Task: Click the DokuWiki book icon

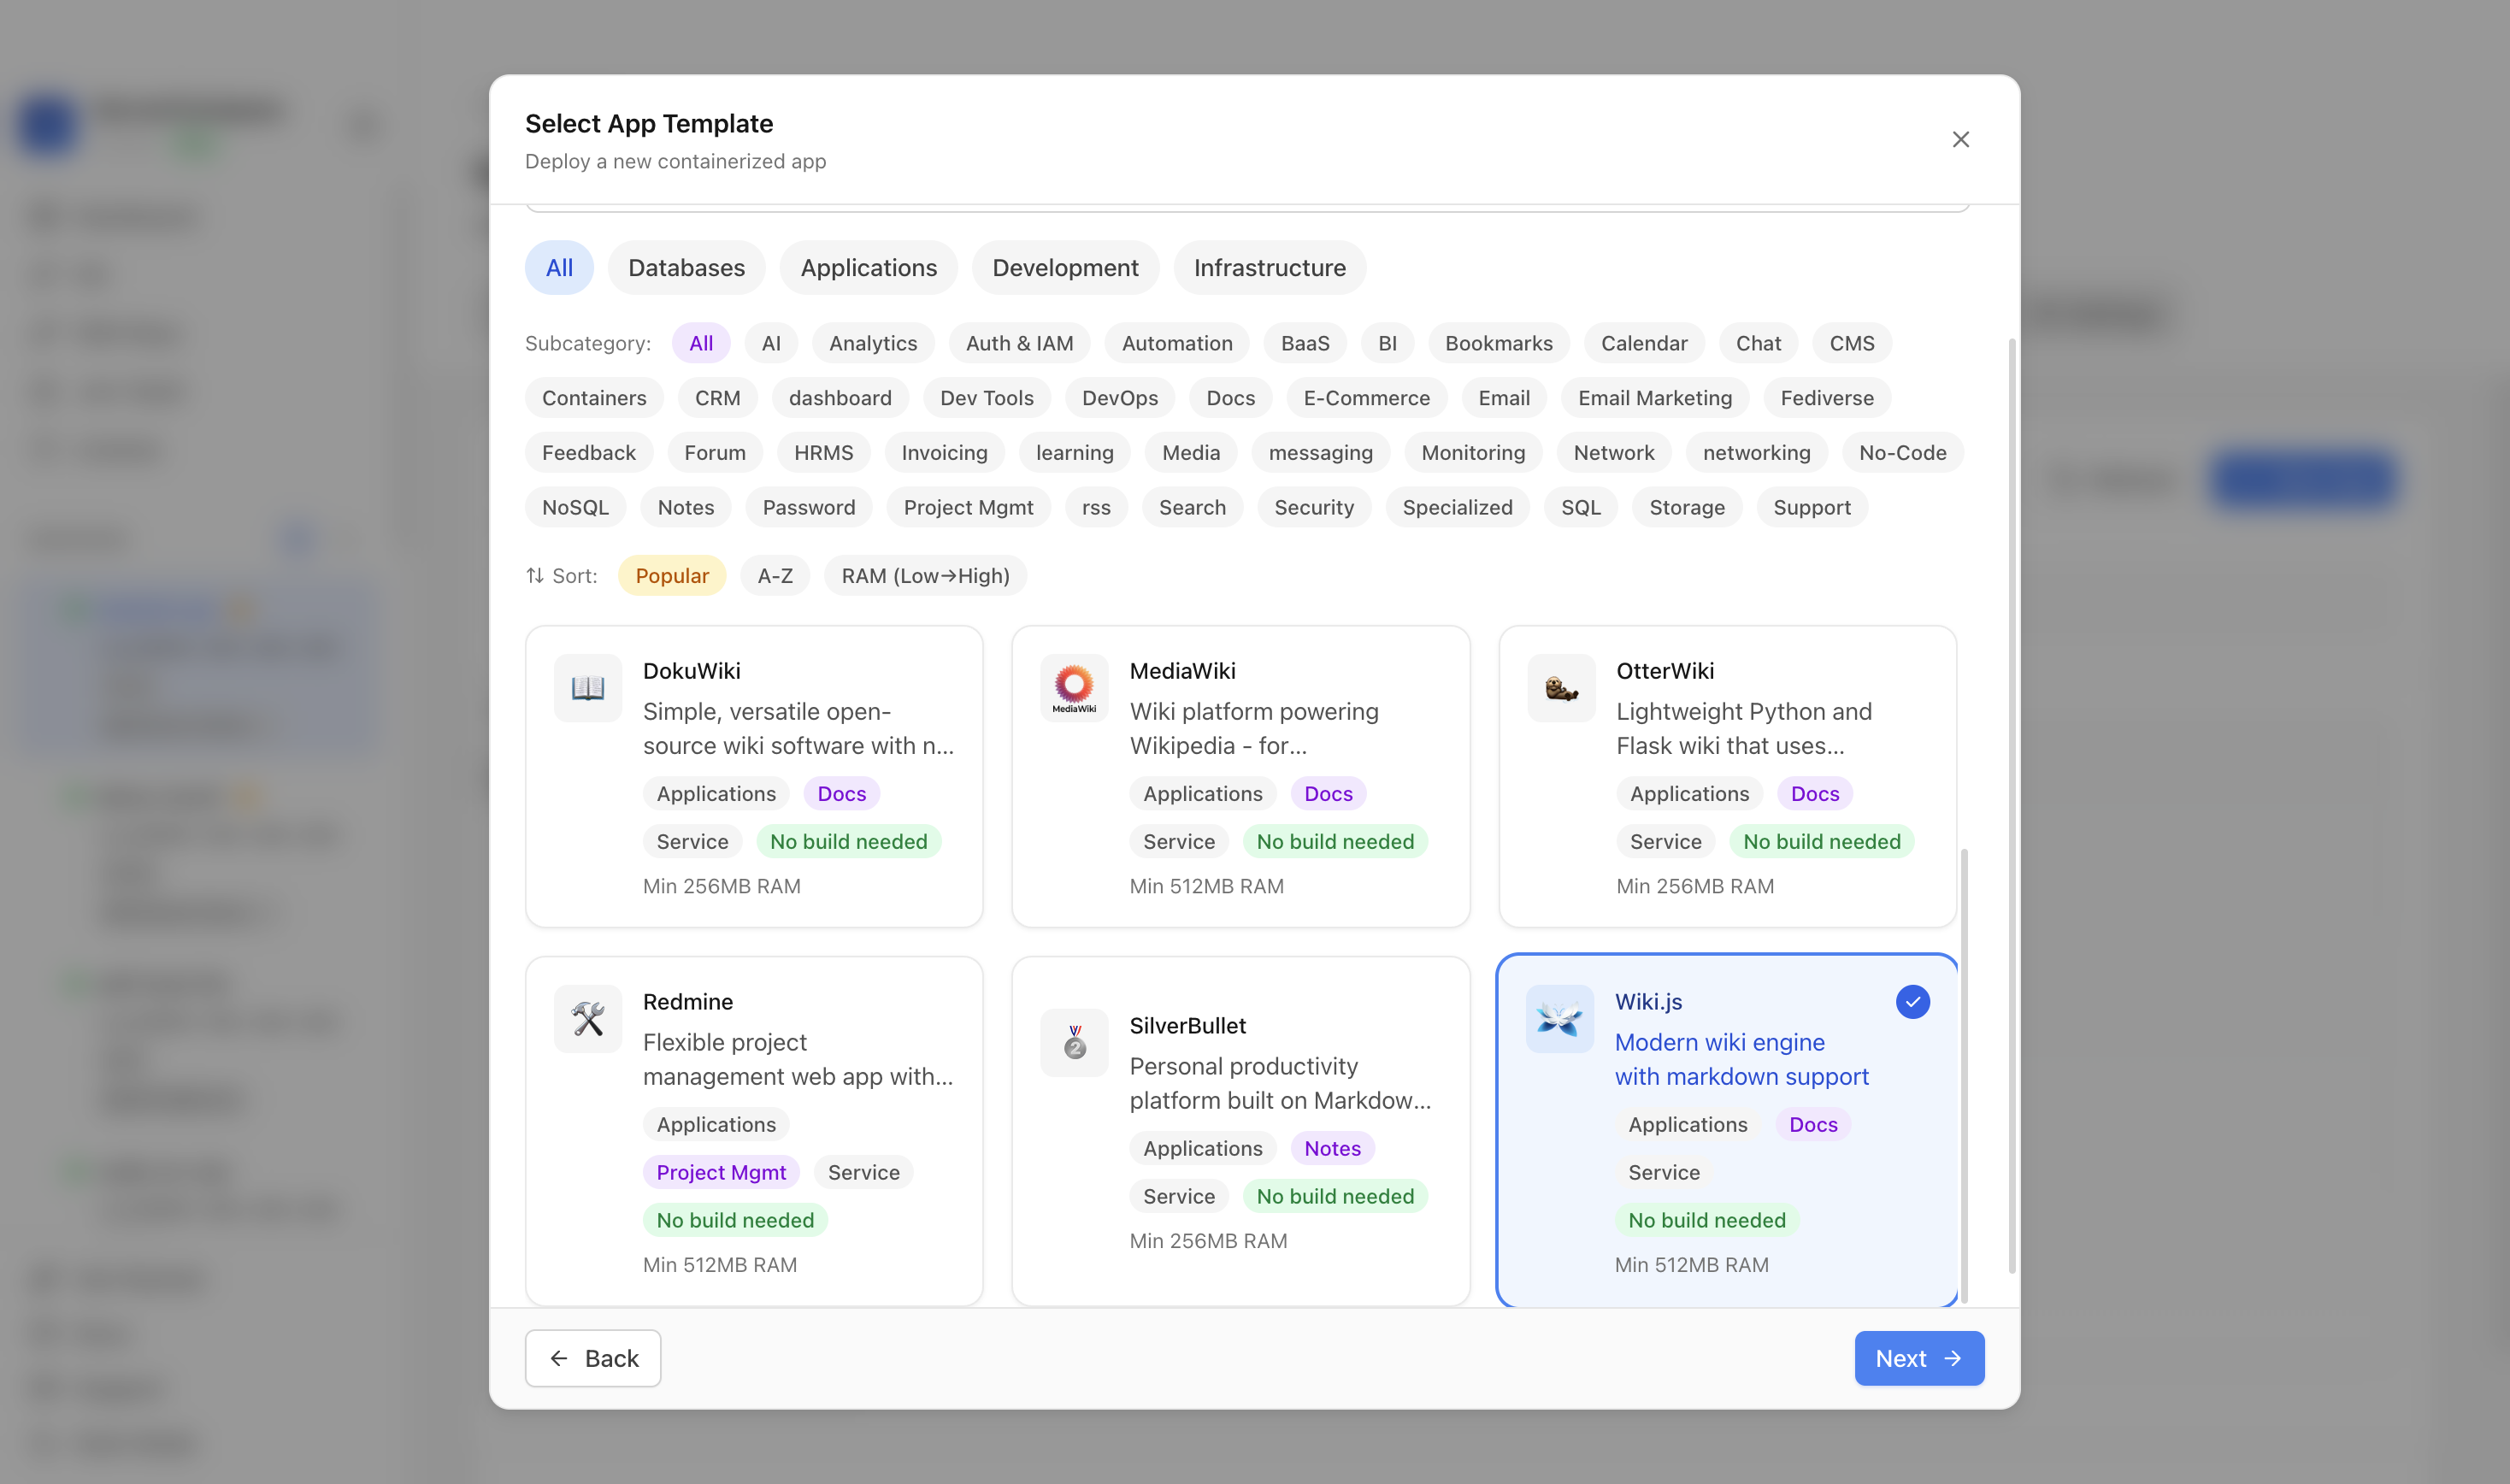Action: [x=588, y=688]
